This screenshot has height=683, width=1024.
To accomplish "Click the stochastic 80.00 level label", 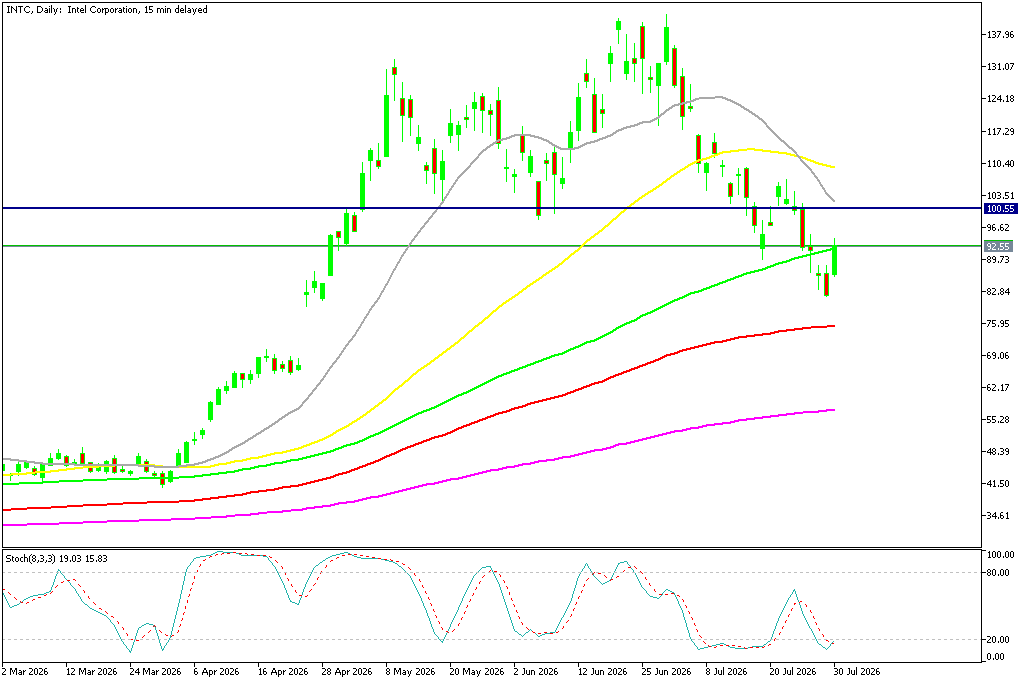I will [x=999, y=573].
